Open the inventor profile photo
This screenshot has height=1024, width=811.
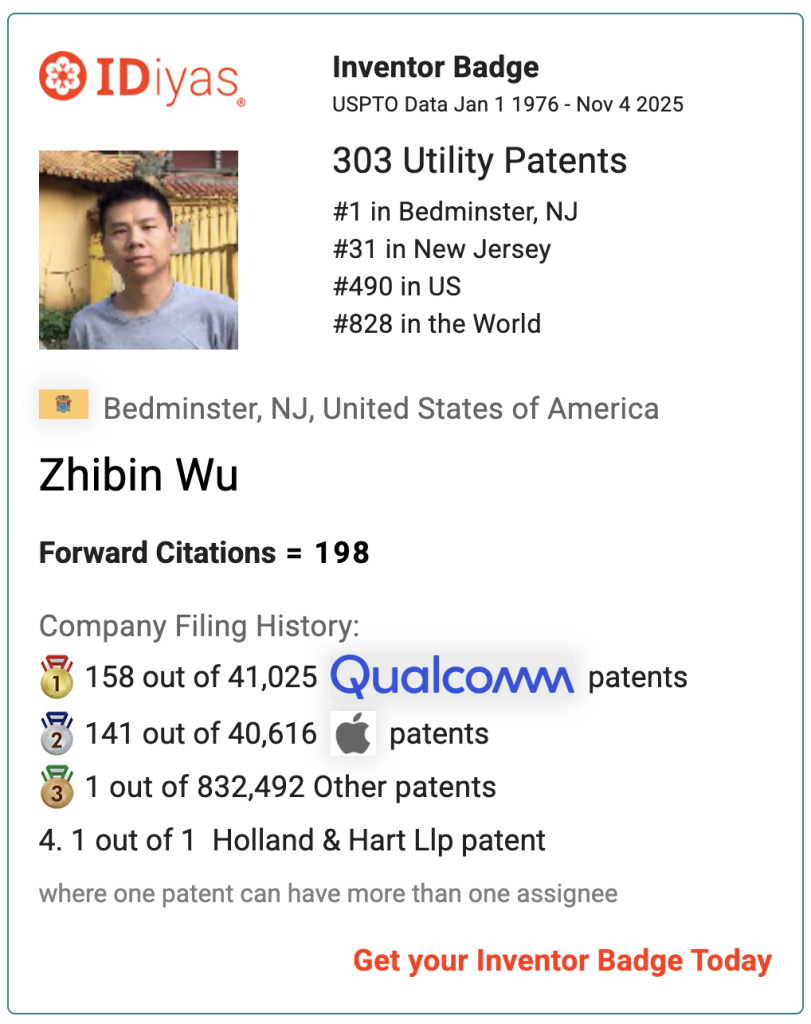tap(138, 249)
